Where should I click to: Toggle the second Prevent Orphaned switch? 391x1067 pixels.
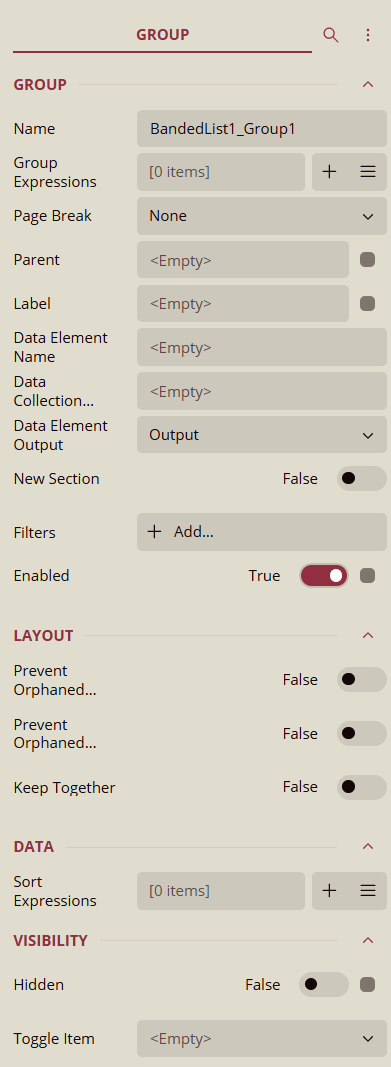point(362,733)
